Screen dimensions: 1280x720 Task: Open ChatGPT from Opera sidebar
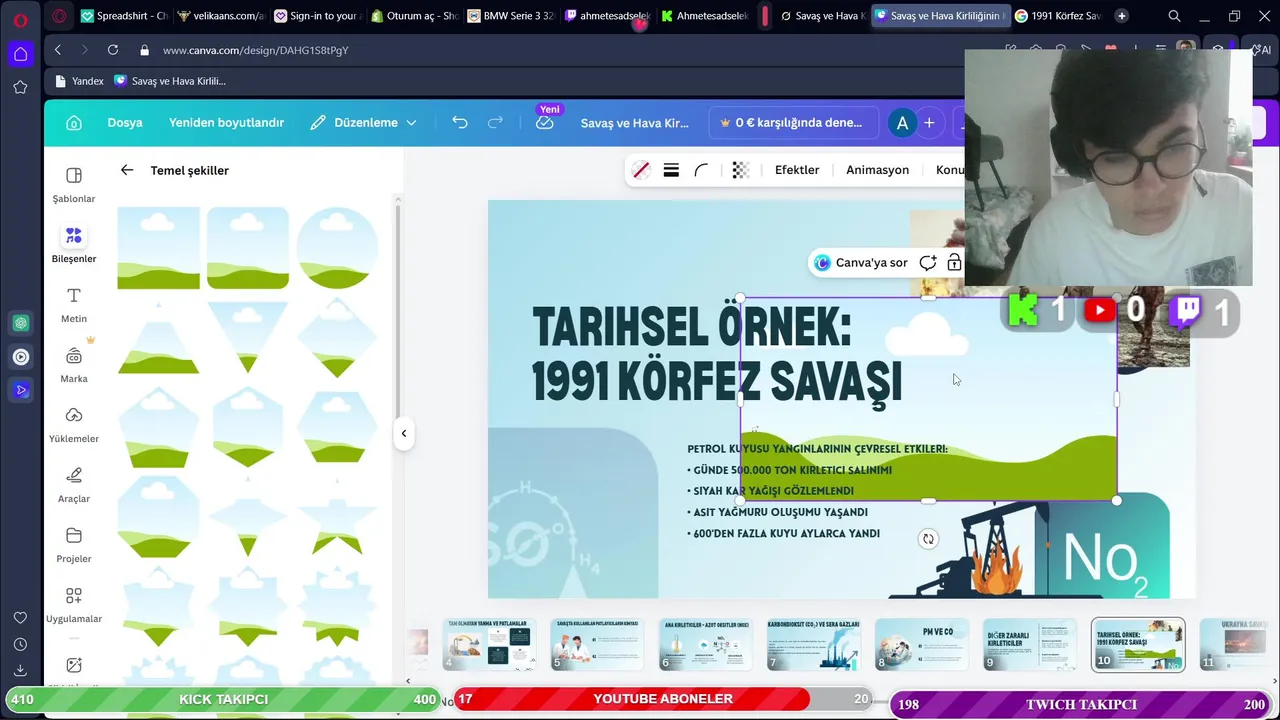pos(20,323)
